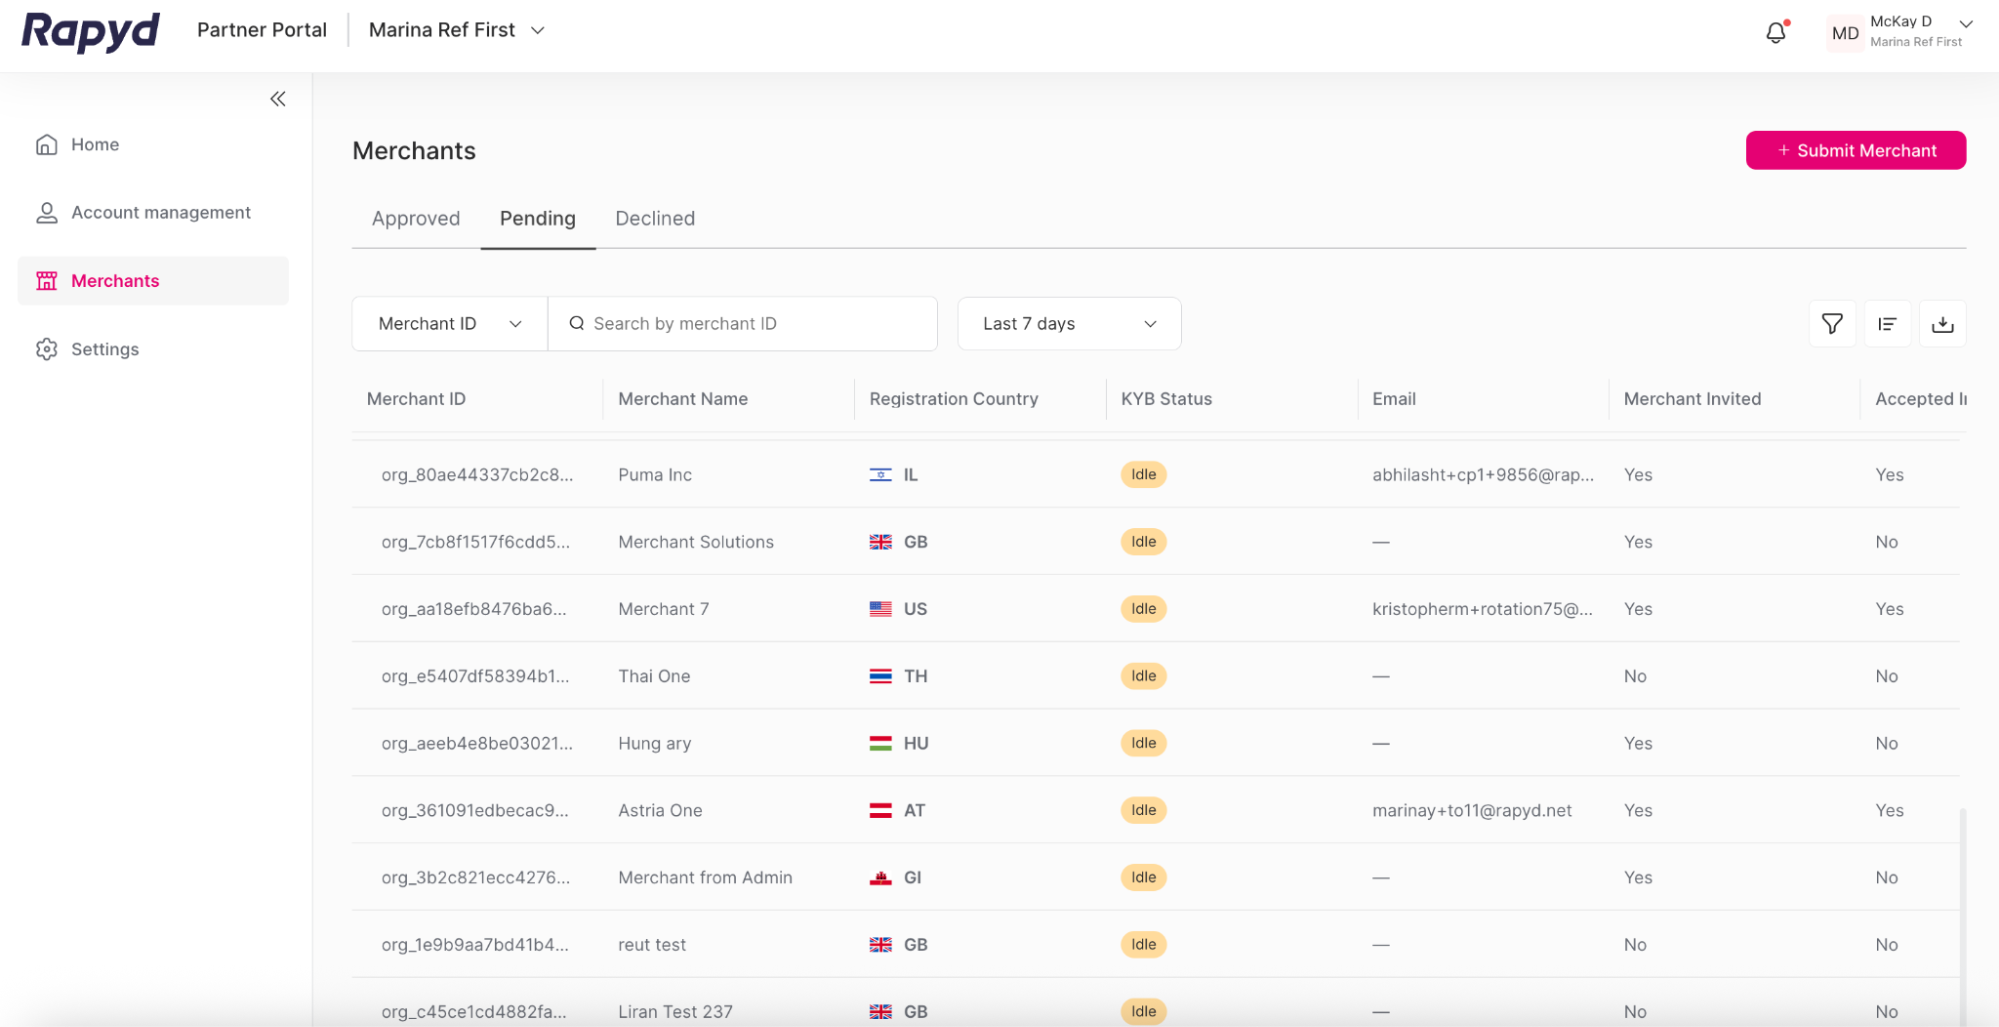Download the merchants list export
1999x1027 pixels.
pyautogui.click(x=1943, y=323)
